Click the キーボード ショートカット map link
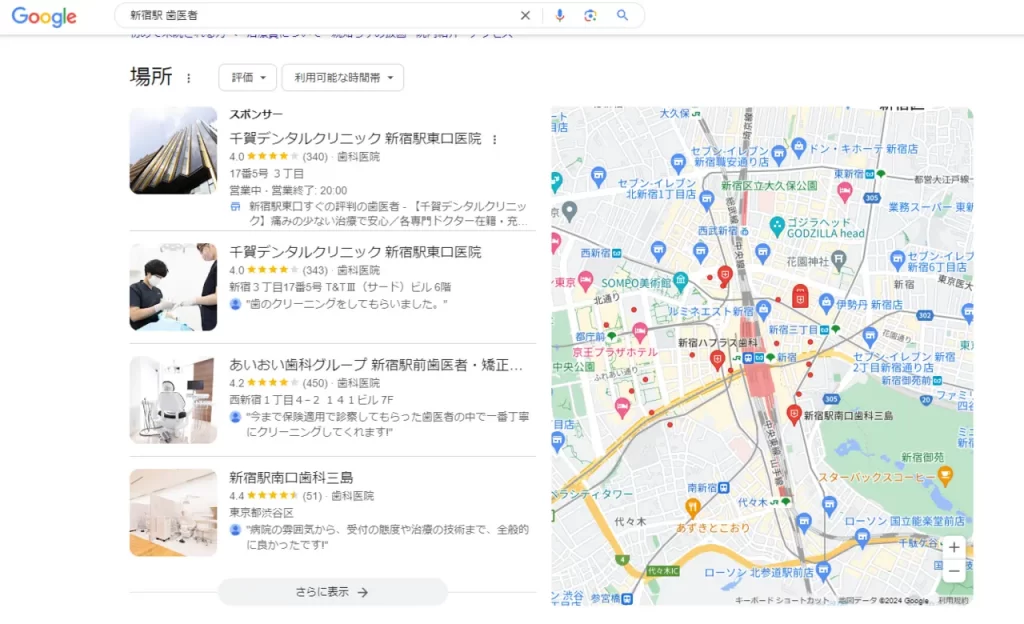1024x624 pixels. [782, 601]
